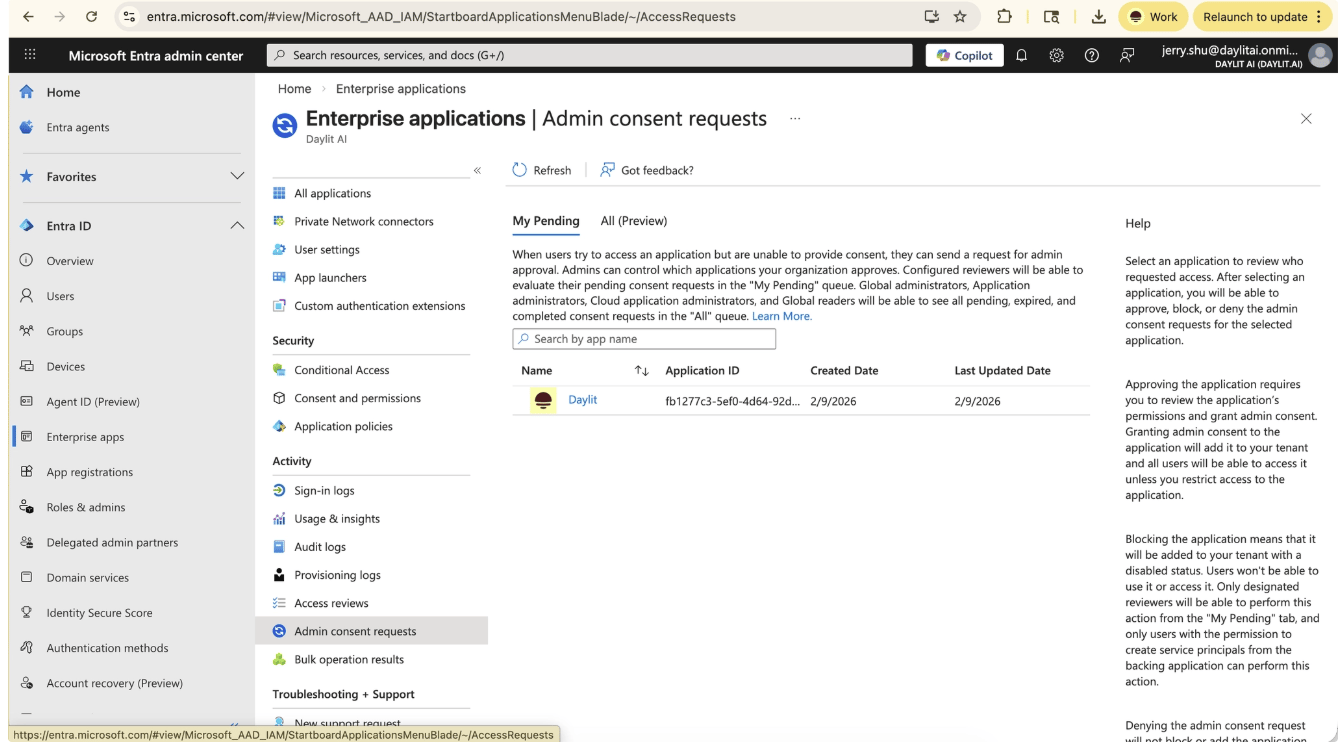Open the help question mark icon
1338x752 pixels.
click(x=1092, y=56)
